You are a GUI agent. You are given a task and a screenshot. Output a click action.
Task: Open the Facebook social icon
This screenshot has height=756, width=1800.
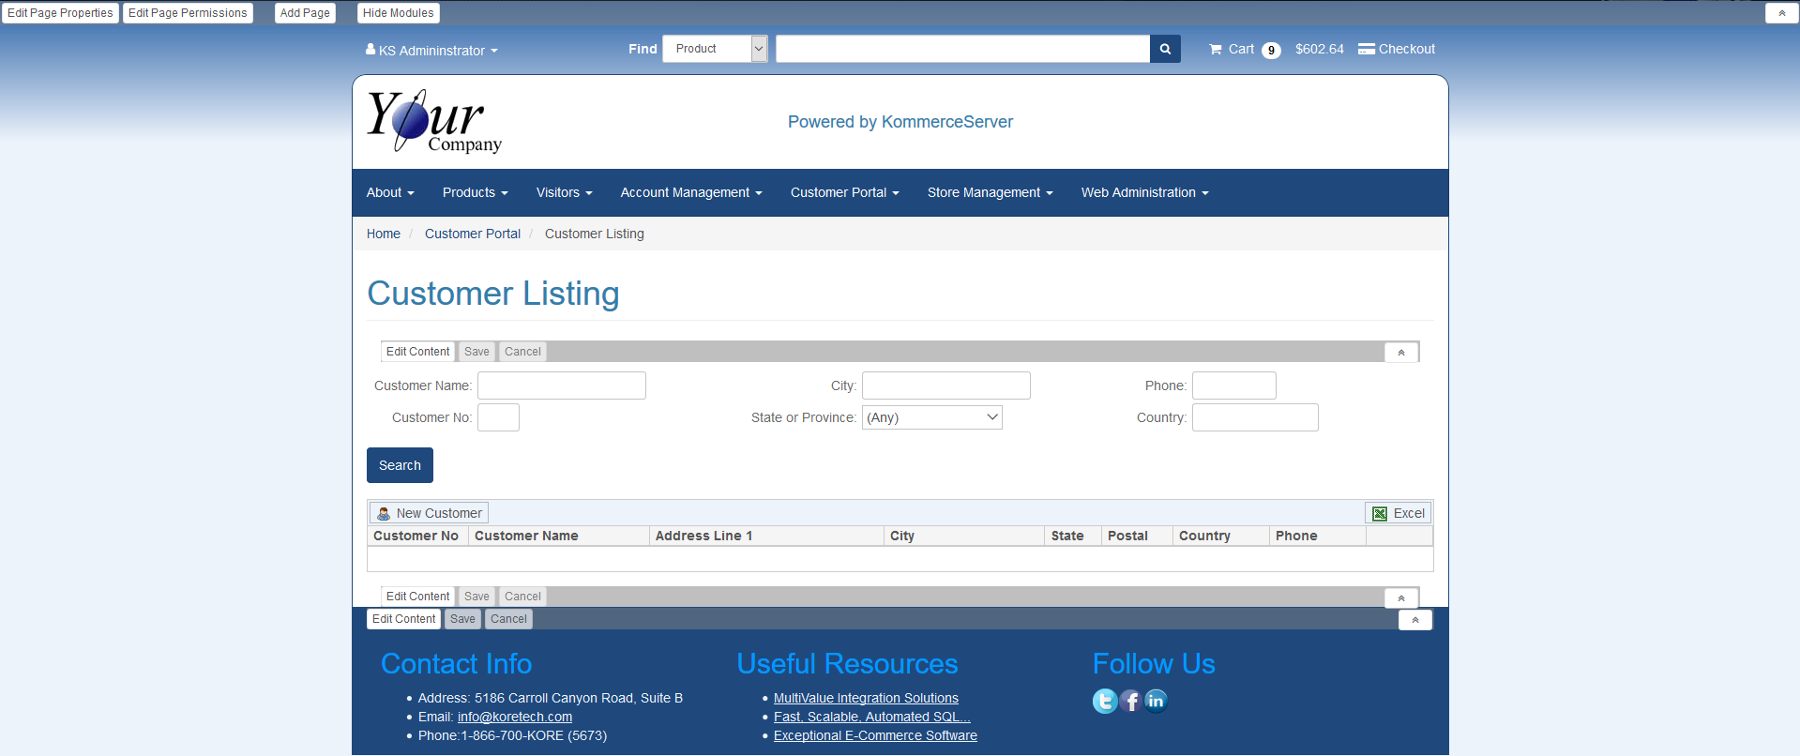coord(1130,701)
